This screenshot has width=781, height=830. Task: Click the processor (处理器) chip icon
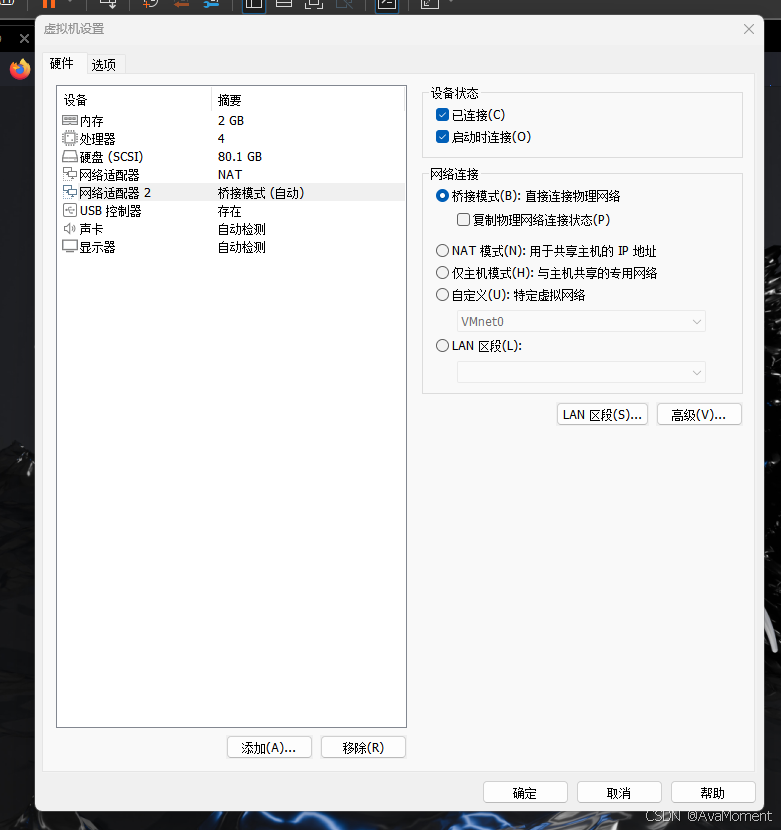coord(69,139)
